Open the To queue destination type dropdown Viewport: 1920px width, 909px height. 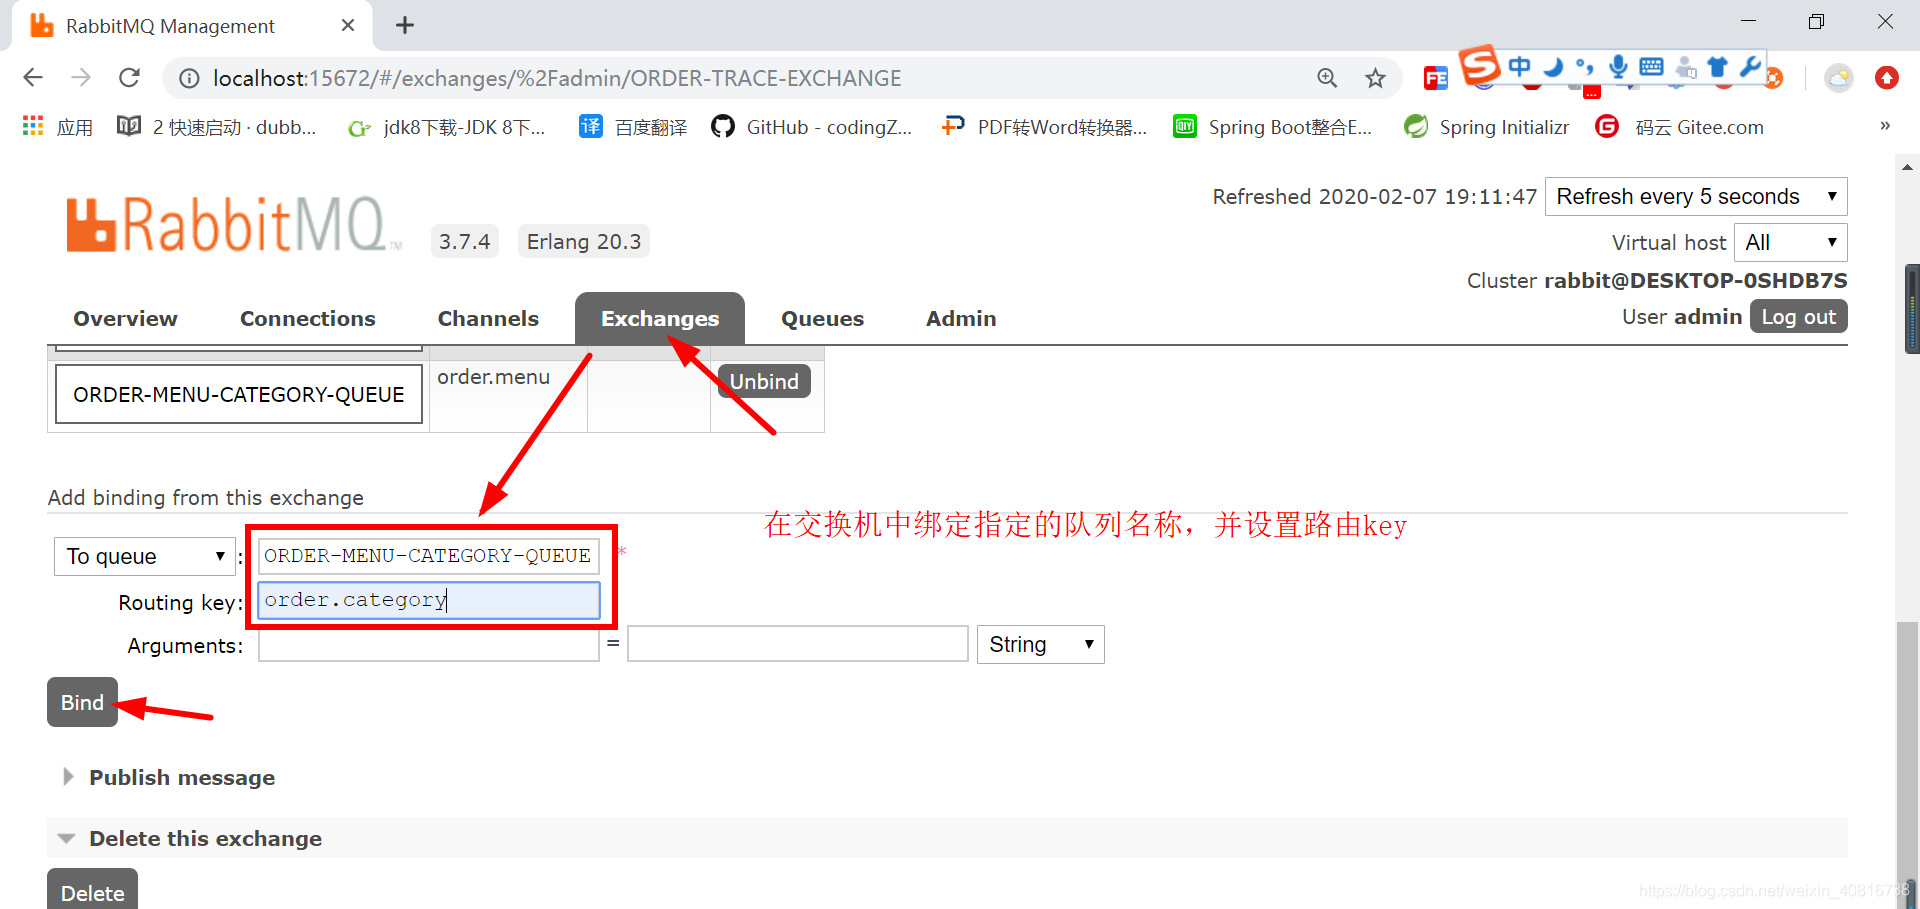(x=144, y=556)
